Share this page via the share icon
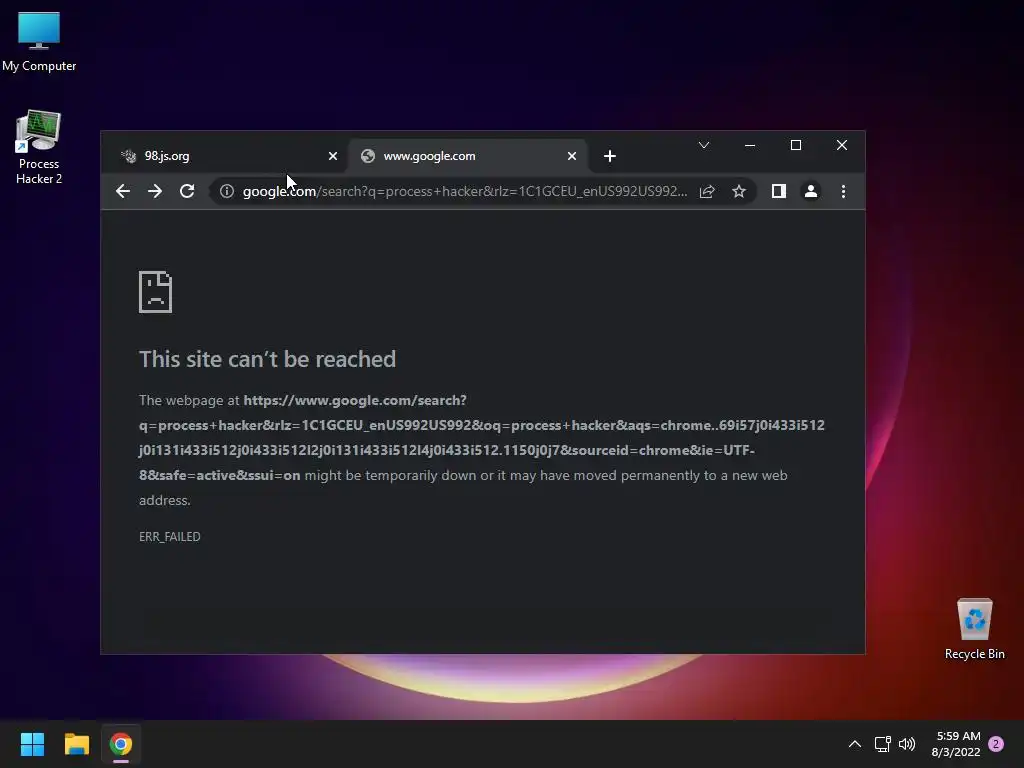Screen dimensions: 1024x768 point(707,191)
